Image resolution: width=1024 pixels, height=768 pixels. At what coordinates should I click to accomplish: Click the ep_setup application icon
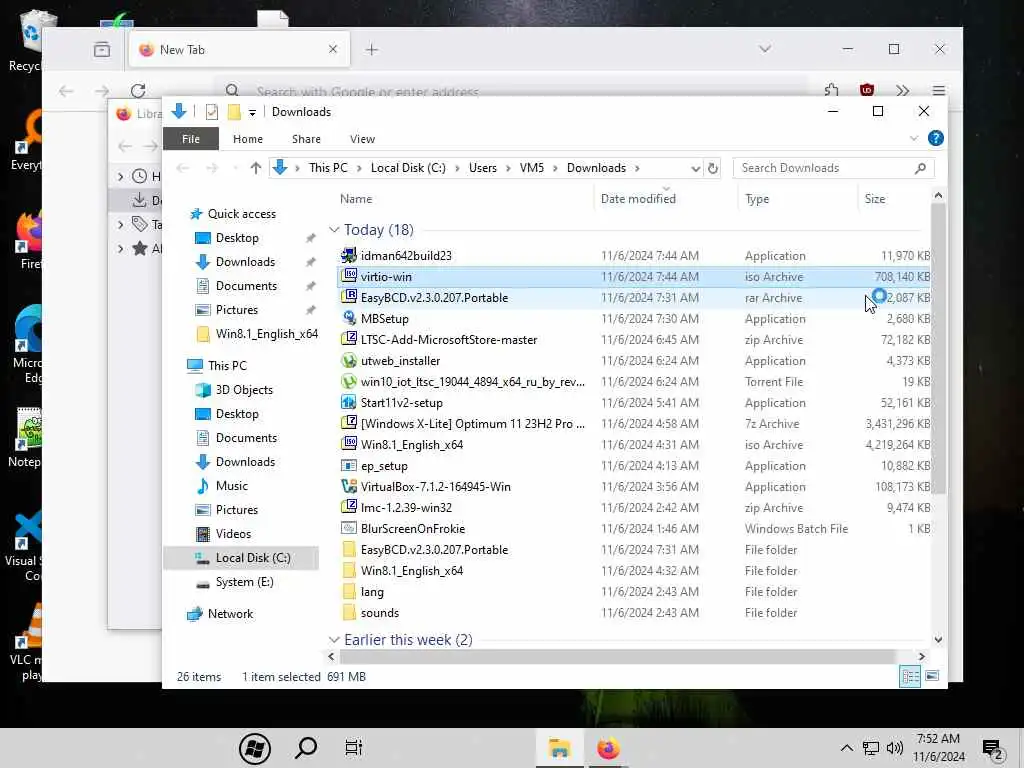coord(349,466)
